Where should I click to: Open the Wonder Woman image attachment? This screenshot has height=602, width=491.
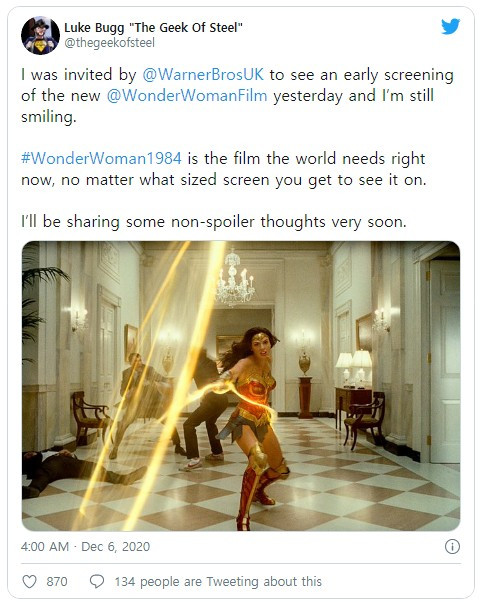(x=241, y=386)
